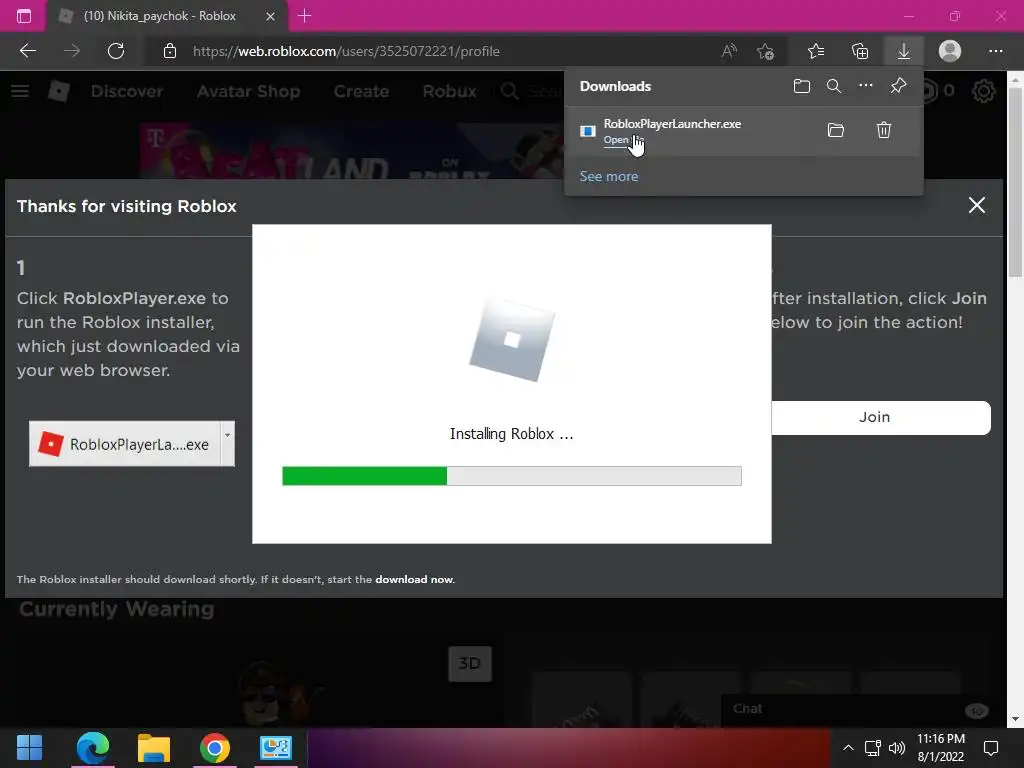Delete the RobloxPlayerLauncher.exe download entry
Image resolution: width=1024 pixels, height=768 pixels.
884,130
